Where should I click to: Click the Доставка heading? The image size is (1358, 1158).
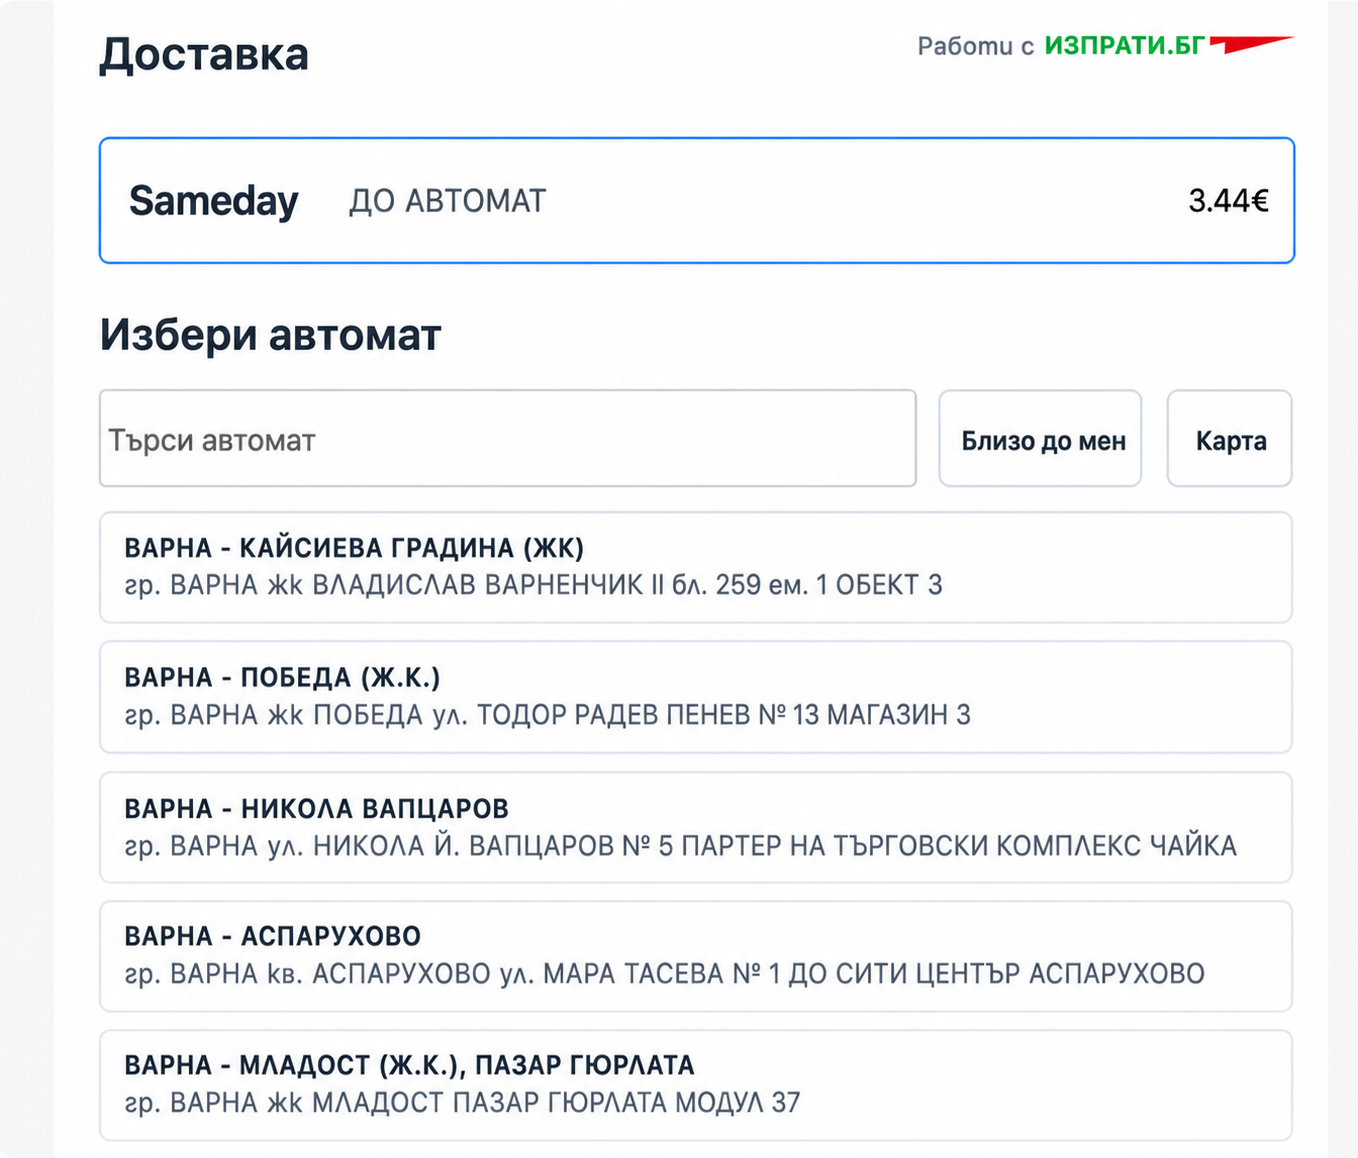point(204,54)
